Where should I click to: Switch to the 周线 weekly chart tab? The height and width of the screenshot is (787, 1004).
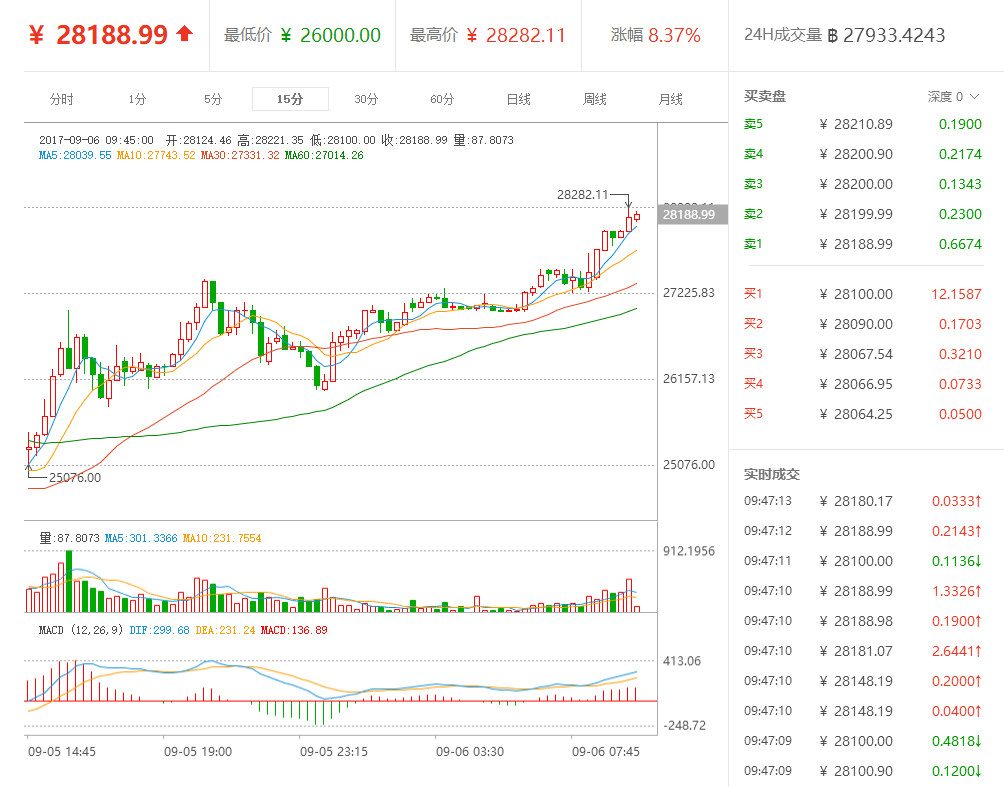595,99
